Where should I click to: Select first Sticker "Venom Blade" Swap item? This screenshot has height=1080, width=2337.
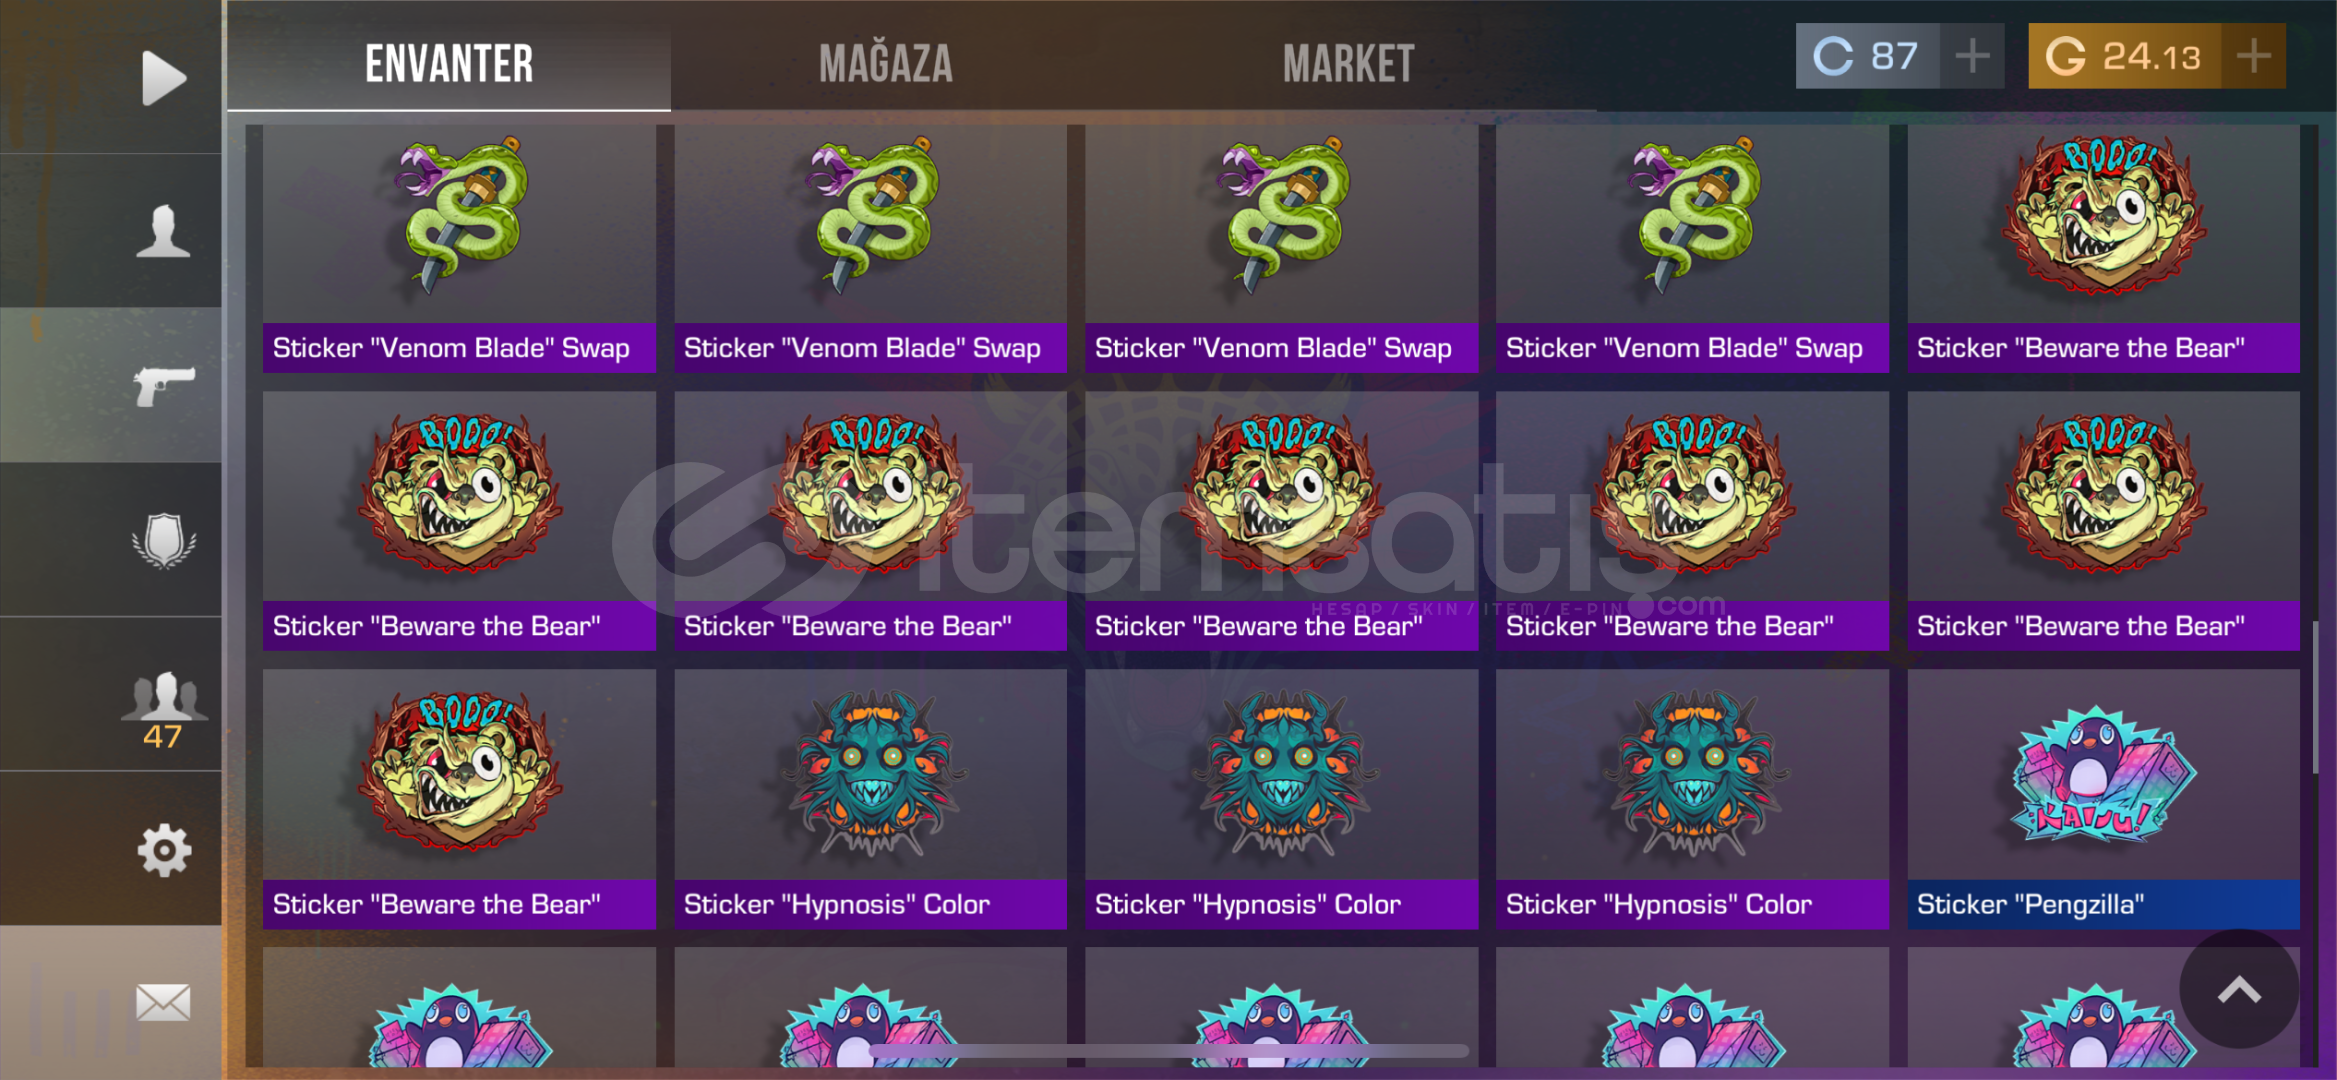459,248
